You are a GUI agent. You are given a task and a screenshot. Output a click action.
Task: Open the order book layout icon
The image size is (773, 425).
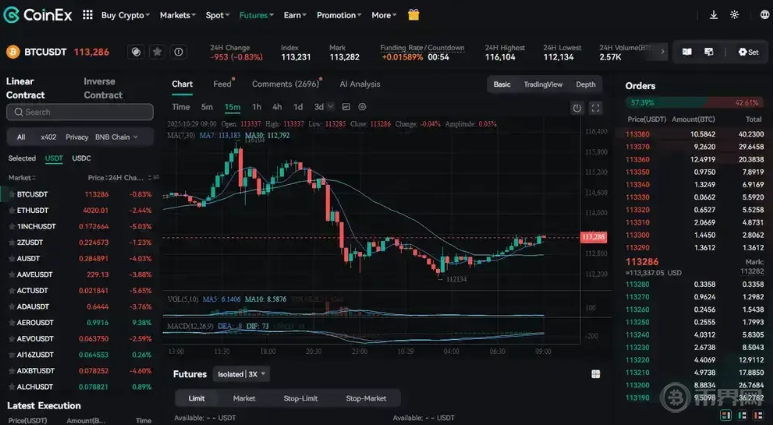[687, 51]
